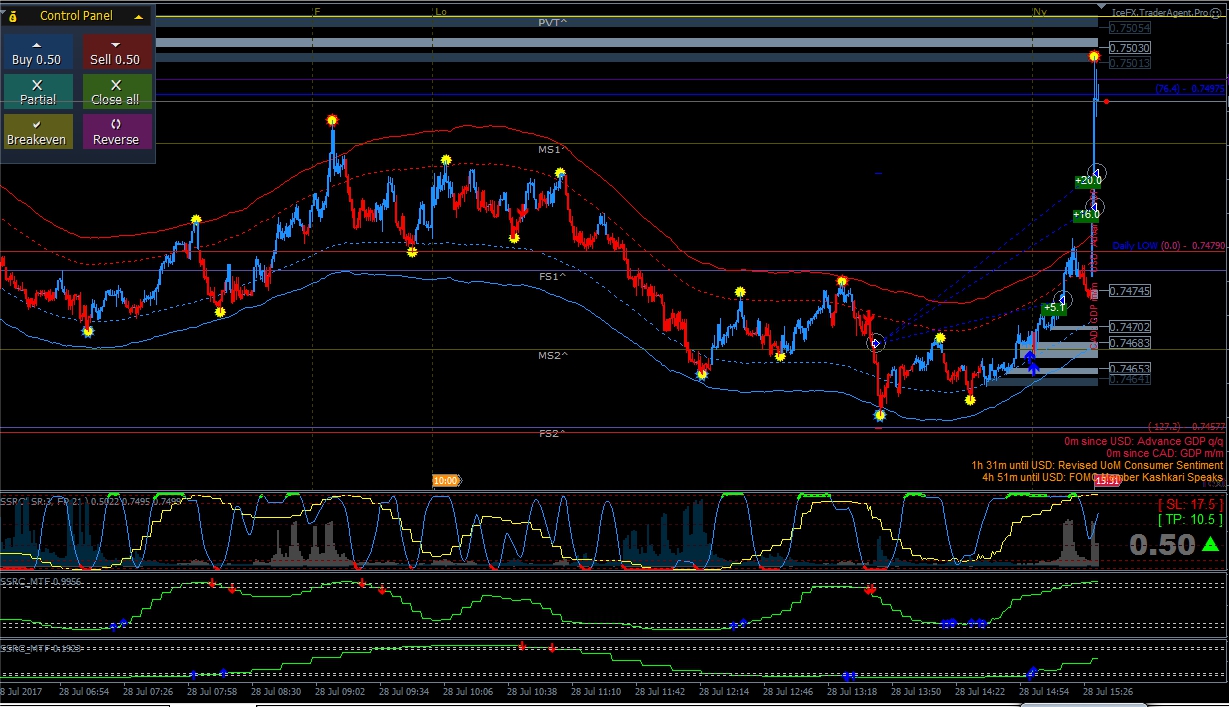
Task: Click the green up triangle beside 0.50
Action: tap(1211, 544)
